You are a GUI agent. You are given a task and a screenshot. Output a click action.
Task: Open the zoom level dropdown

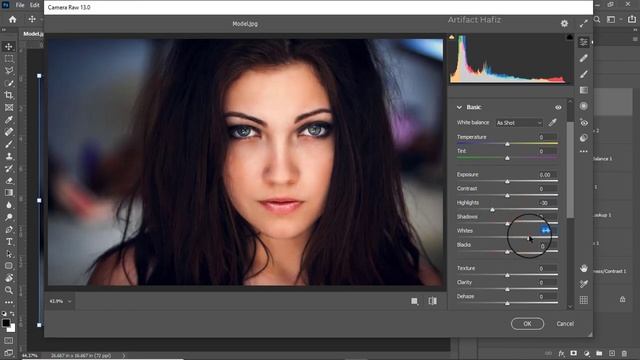pos(60,301)
